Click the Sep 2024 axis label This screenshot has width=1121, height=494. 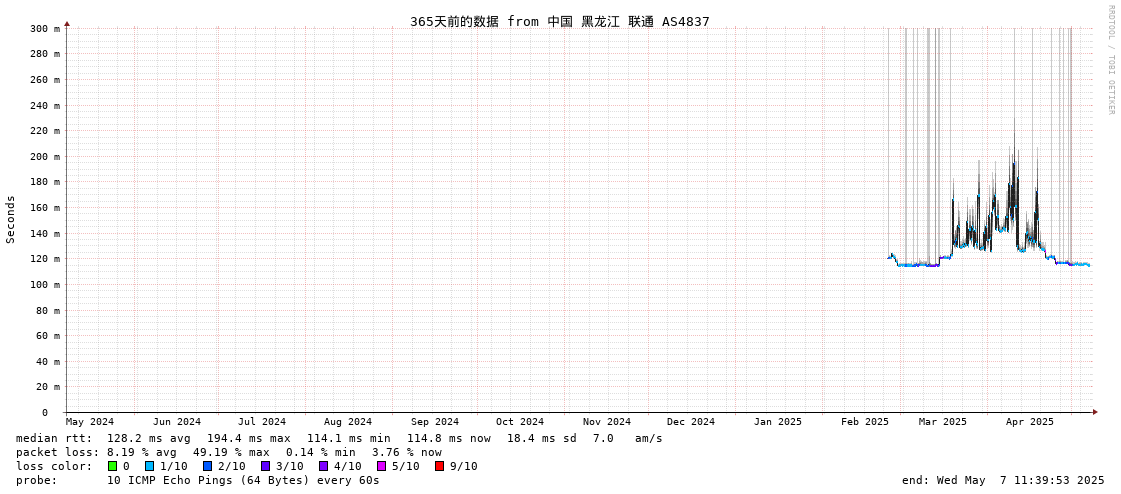click(x=435, y=422)
